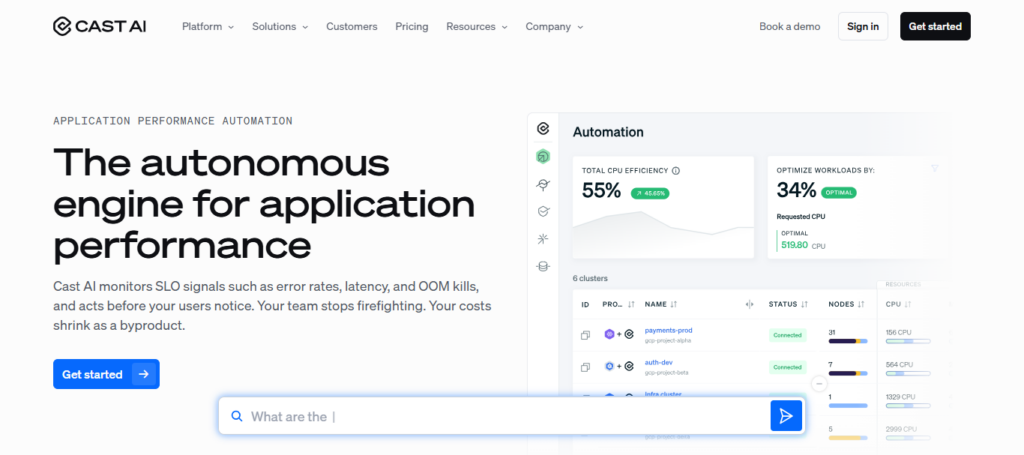The image size is (1024, 455).
Task: Click the database icon in dashboard sidebar
Action: coord(543,266)
